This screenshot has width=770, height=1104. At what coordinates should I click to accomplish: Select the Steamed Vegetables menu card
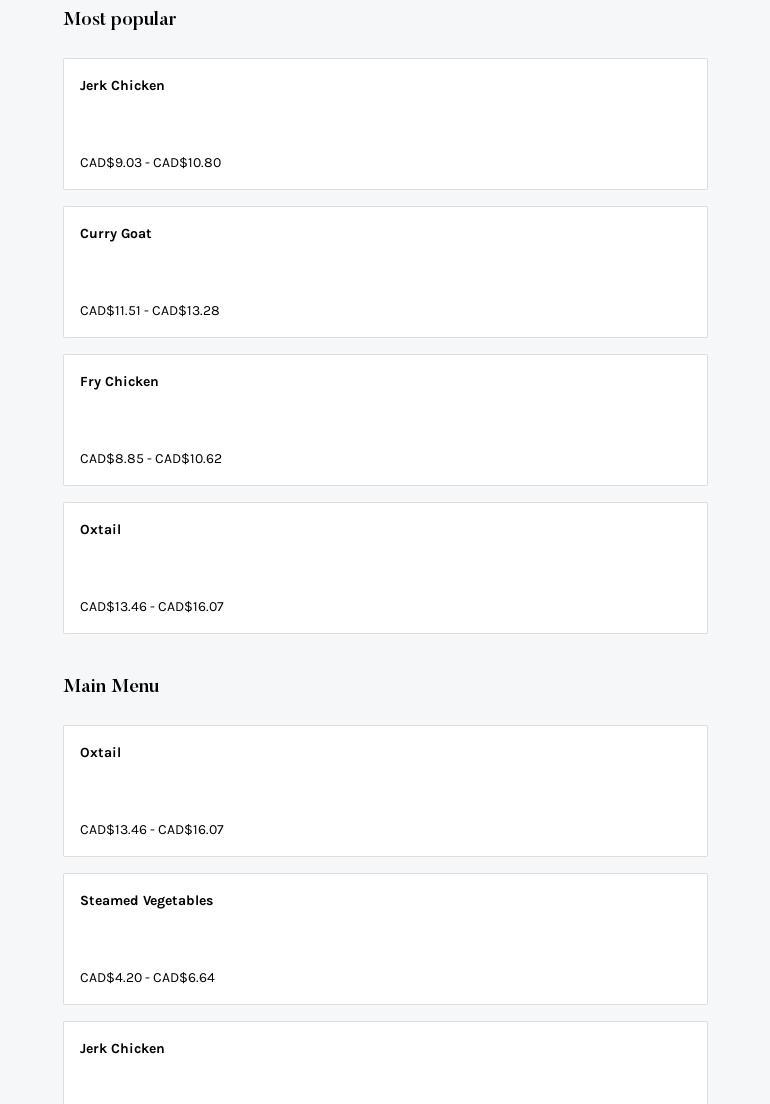pos(385,939)
